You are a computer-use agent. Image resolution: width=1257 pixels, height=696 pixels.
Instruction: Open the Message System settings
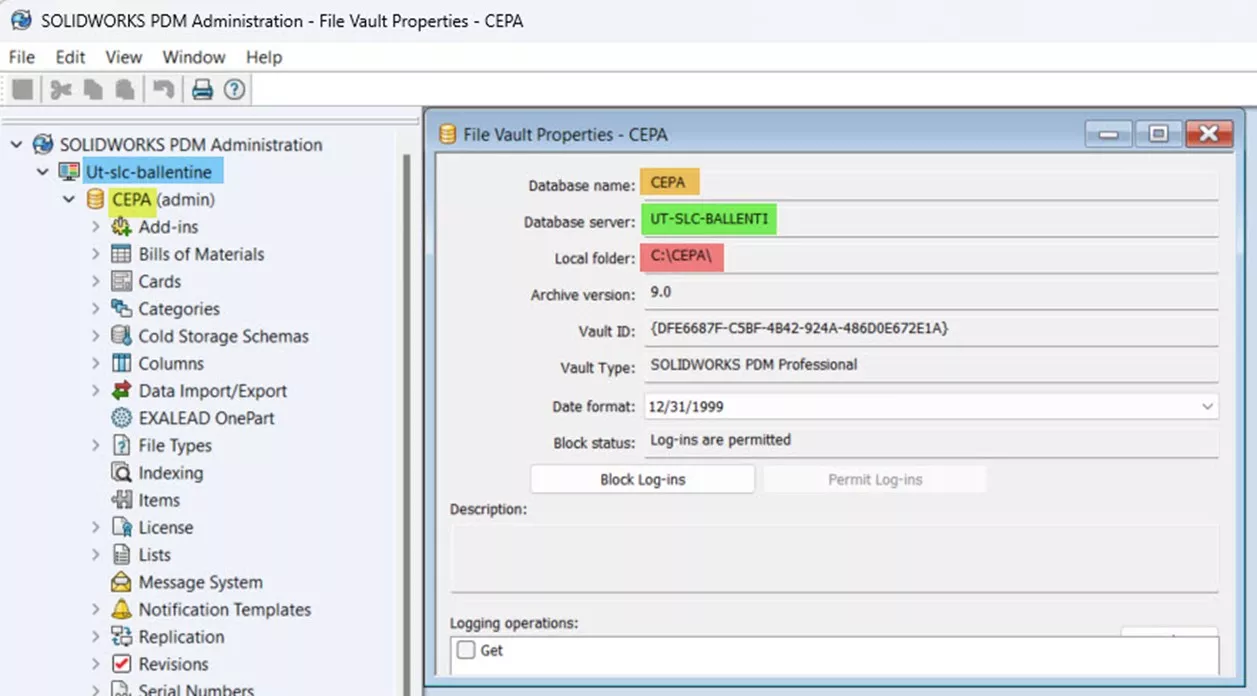pos(200,581)
